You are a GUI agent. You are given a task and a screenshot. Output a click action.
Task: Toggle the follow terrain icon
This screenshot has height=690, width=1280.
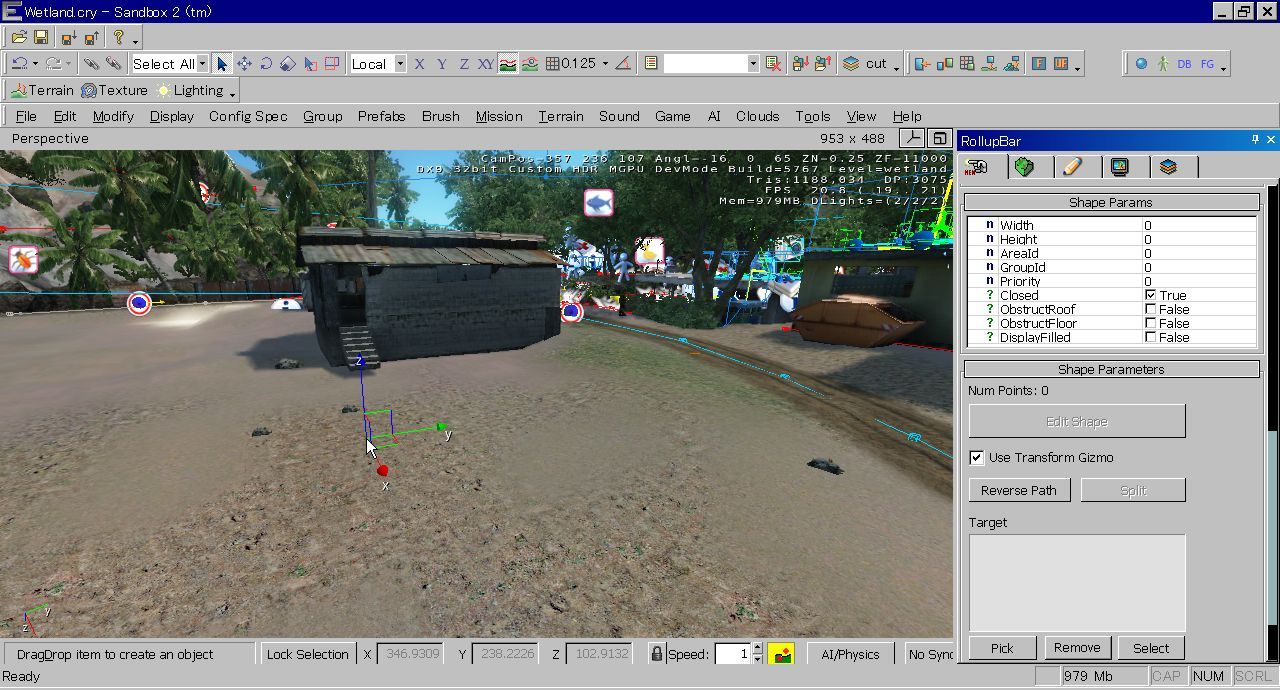point(508,63)
